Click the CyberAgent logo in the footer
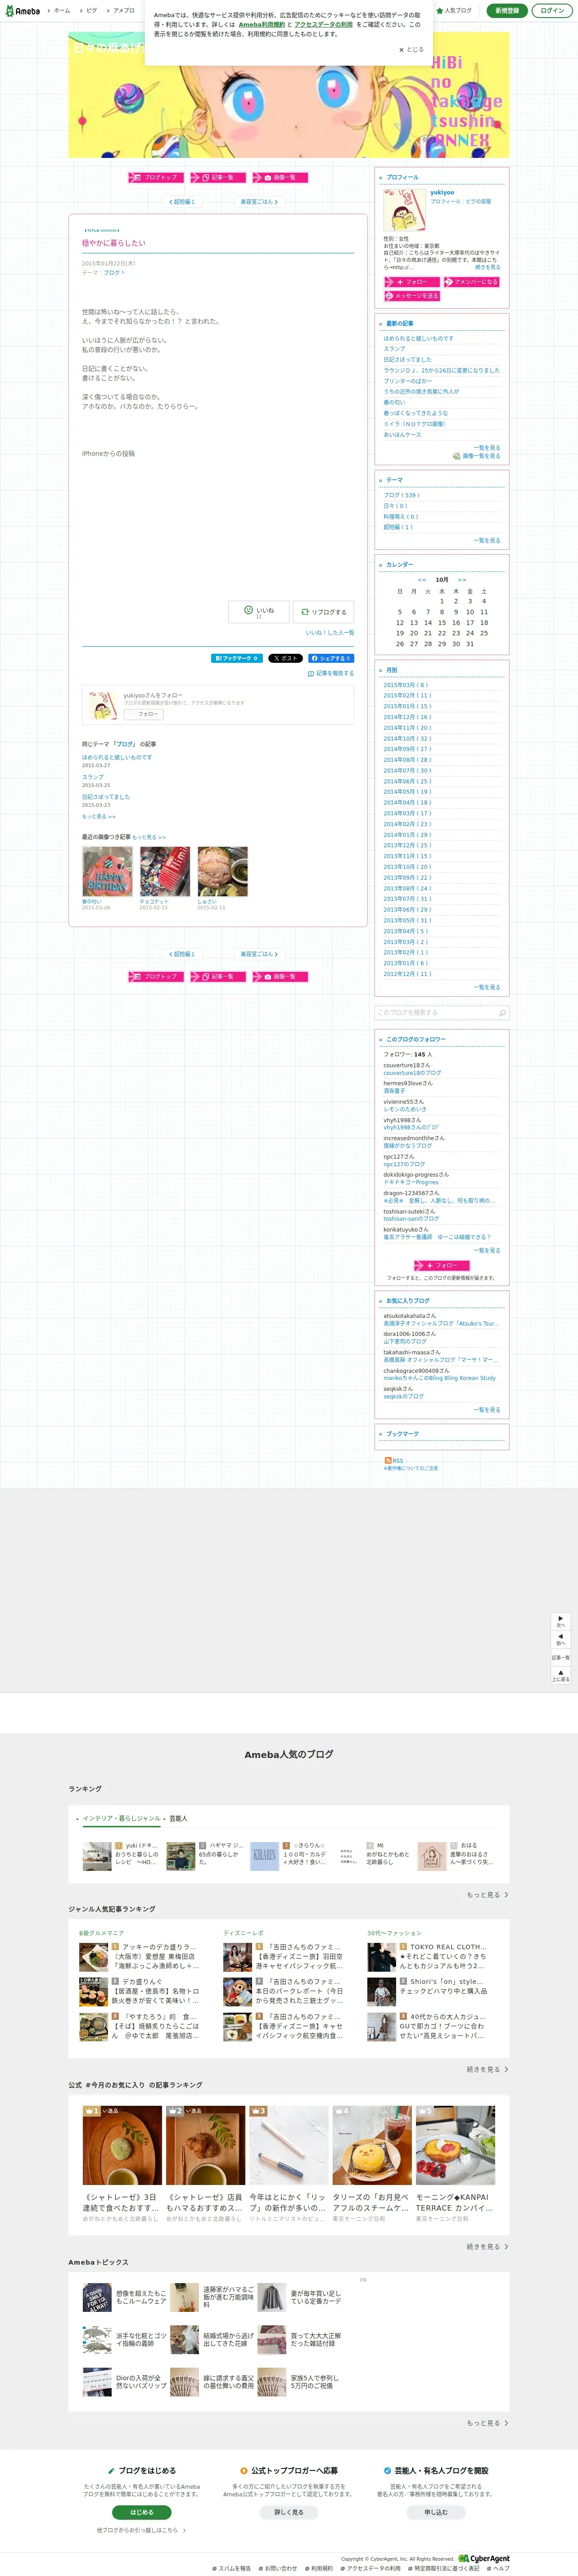578x2576 pixels. click(x=484, y=2558)
